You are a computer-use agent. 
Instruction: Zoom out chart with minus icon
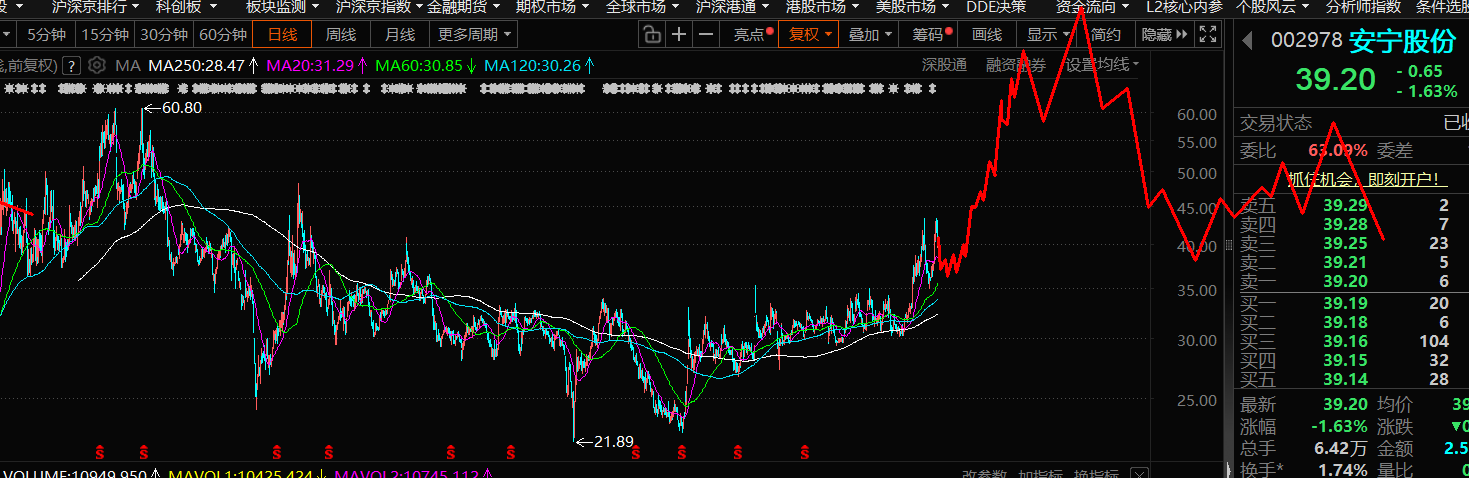click(x=706, y=35)
